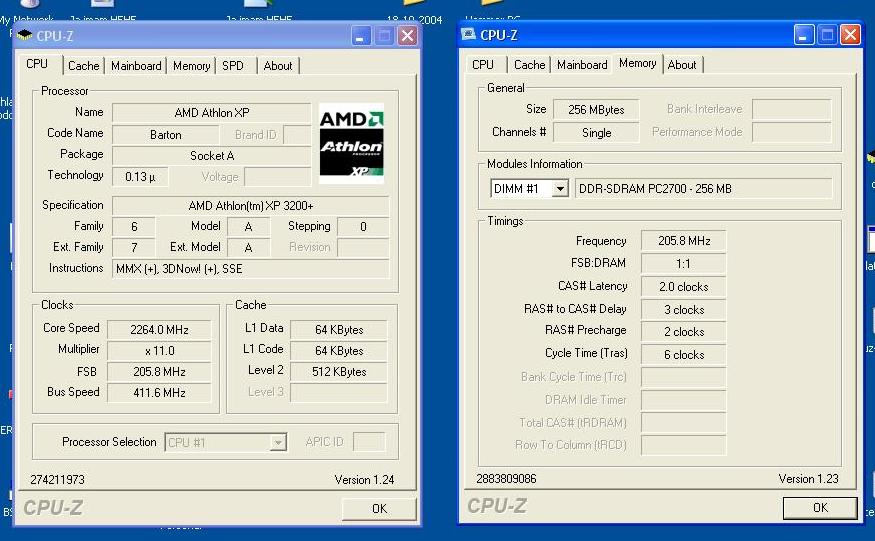Image resolution: width=875 pixels, height=541 pixels.
Task: Click memory Size value 256 MBytes
Action: pyautogui.click(x=596, y=110)
